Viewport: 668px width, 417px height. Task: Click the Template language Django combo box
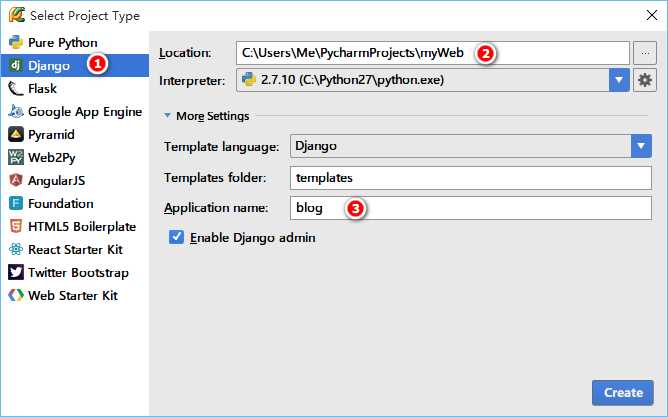pos(471,146)
